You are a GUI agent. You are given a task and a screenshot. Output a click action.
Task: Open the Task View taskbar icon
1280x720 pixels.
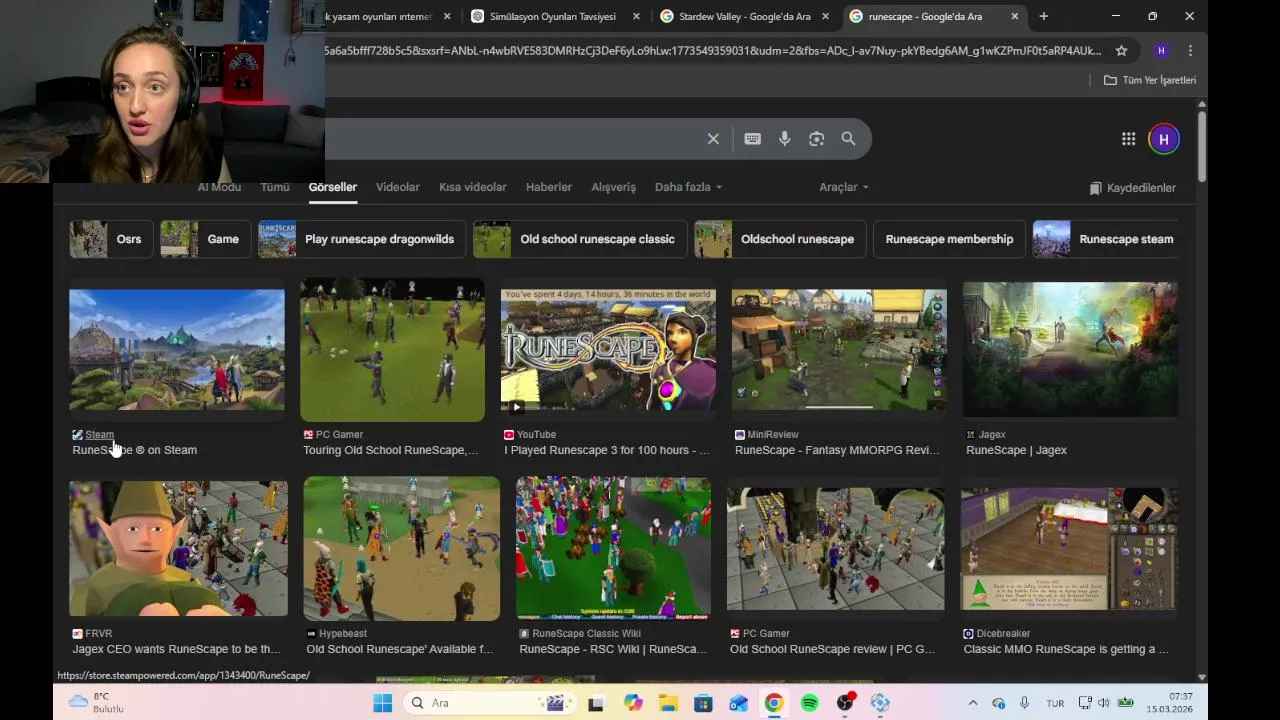coord(596,703)
